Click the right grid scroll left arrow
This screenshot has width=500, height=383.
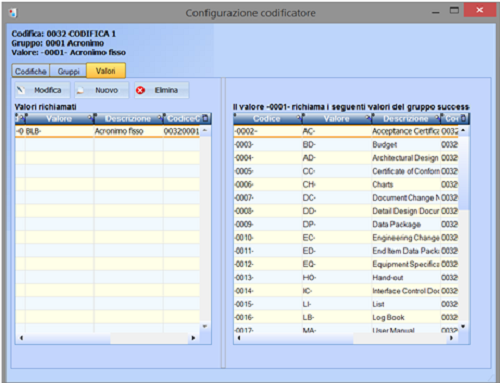click(239, 338)
